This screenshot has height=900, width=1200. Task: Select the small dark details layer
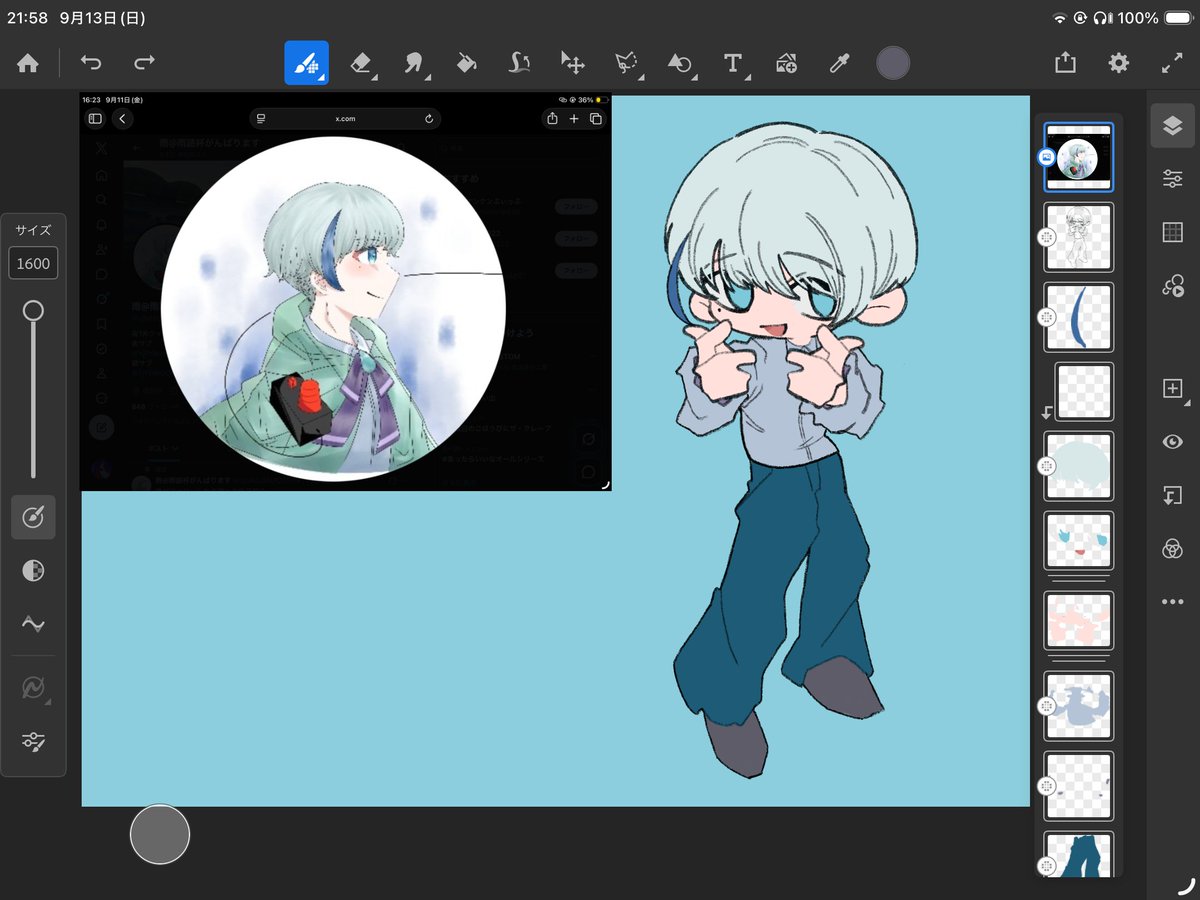coord(1079,785)
